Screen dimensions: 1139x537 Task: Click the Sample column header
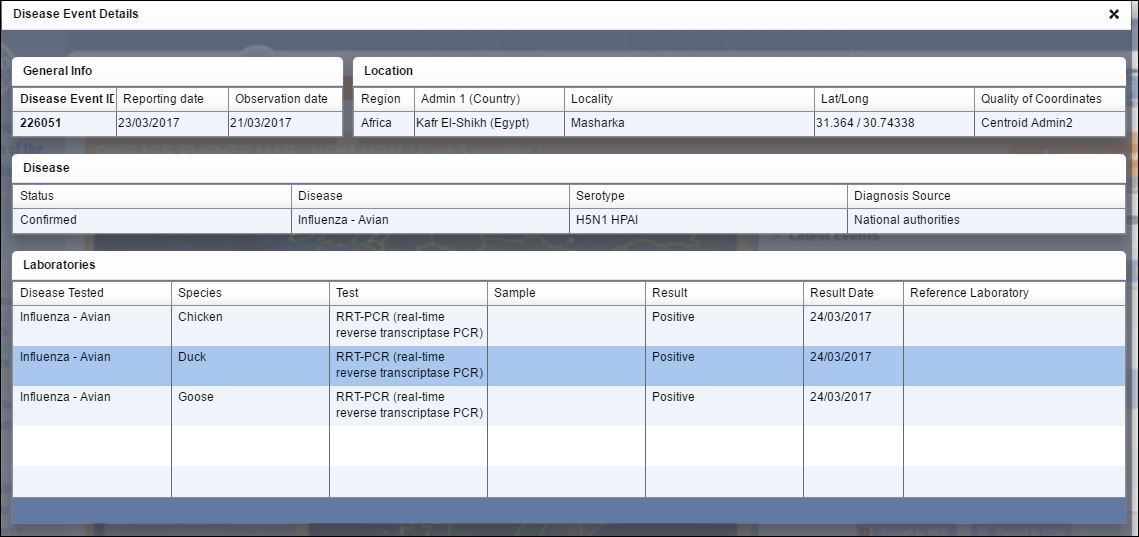pyautogui.click(x=567, y=294)
